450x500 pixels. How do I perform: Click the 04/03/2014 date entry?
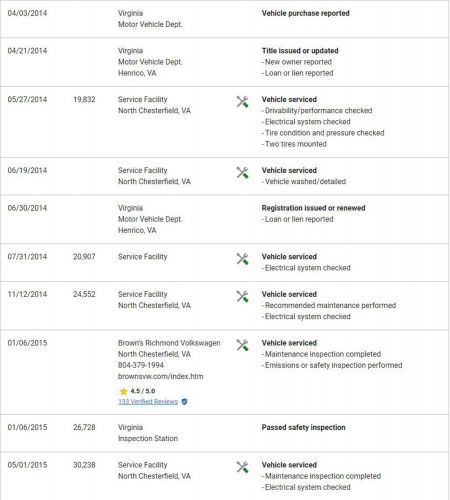pyautogui.click(x=27, y=13)
